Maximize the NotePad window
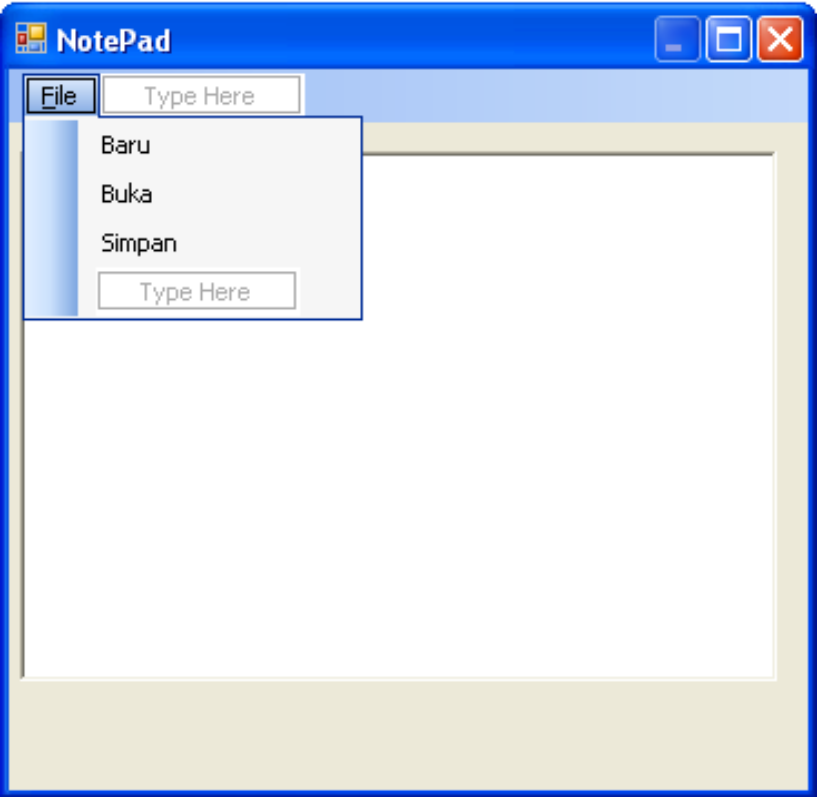 point(729,41)
